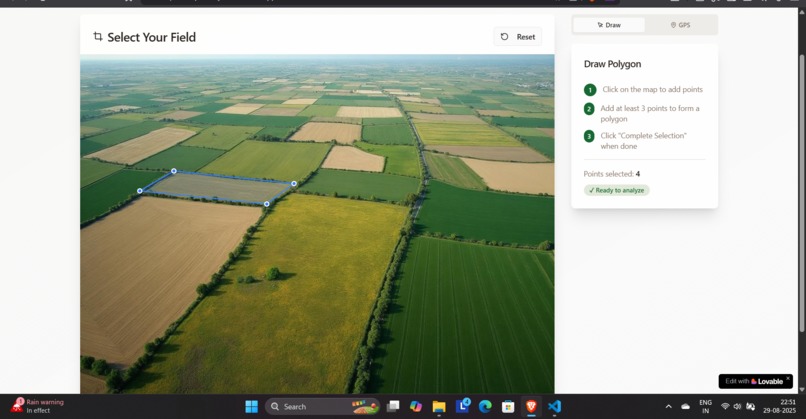Select the top-left polygon vertex handle
The width and height of the screenshot is (806, 419).
click(174, 171)
